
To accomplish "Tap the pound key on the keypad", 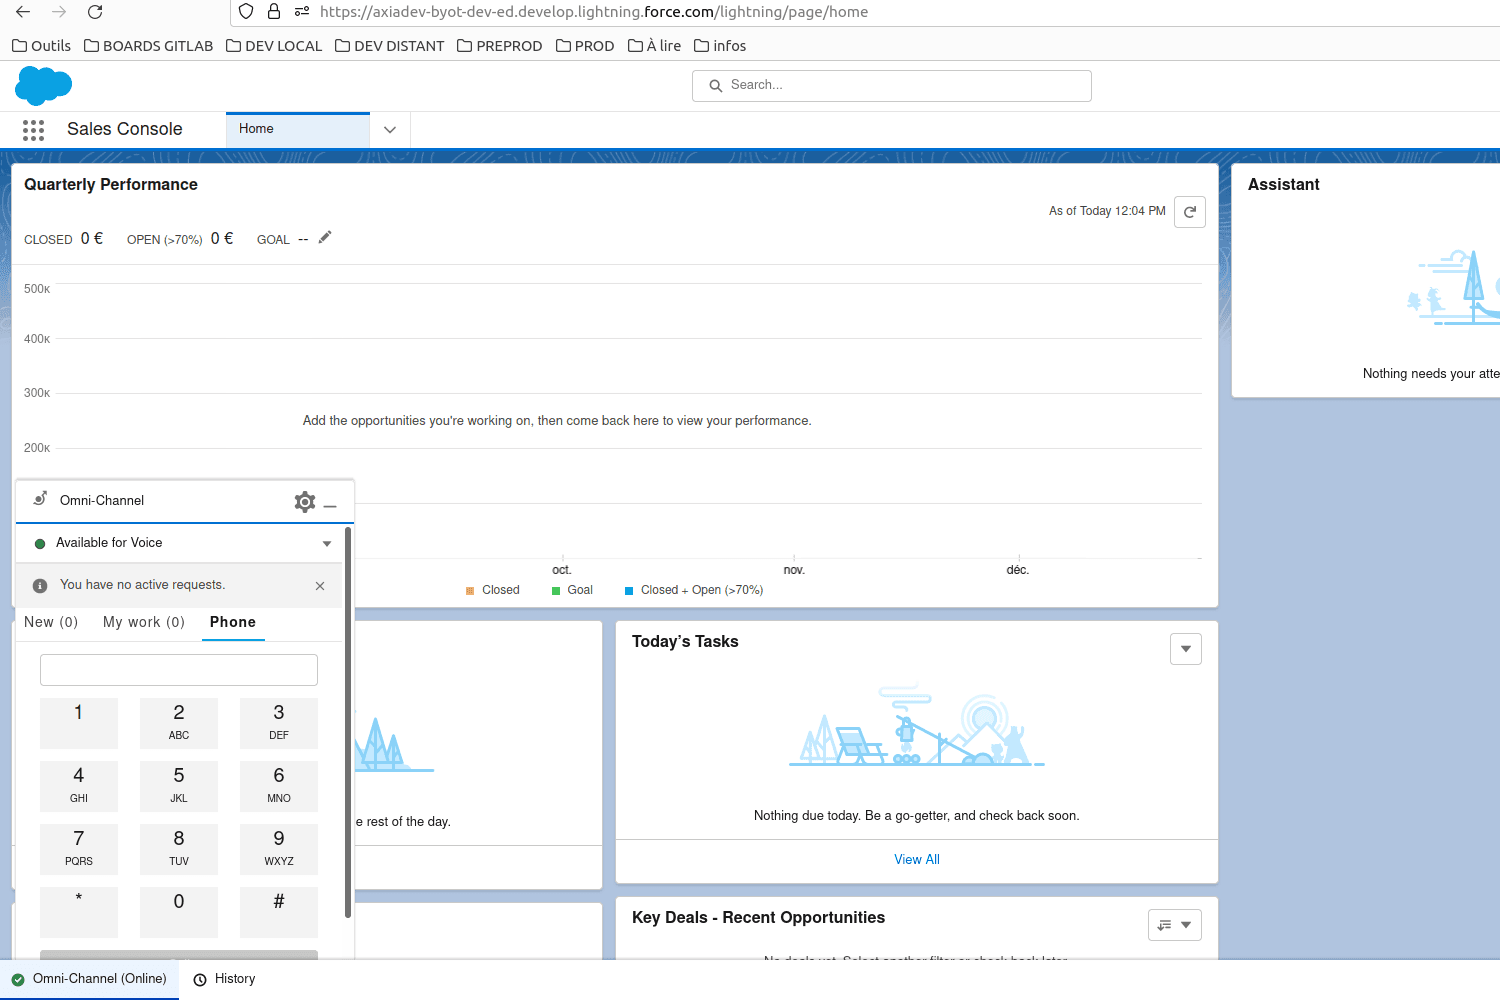I will [x=279, y=912].
